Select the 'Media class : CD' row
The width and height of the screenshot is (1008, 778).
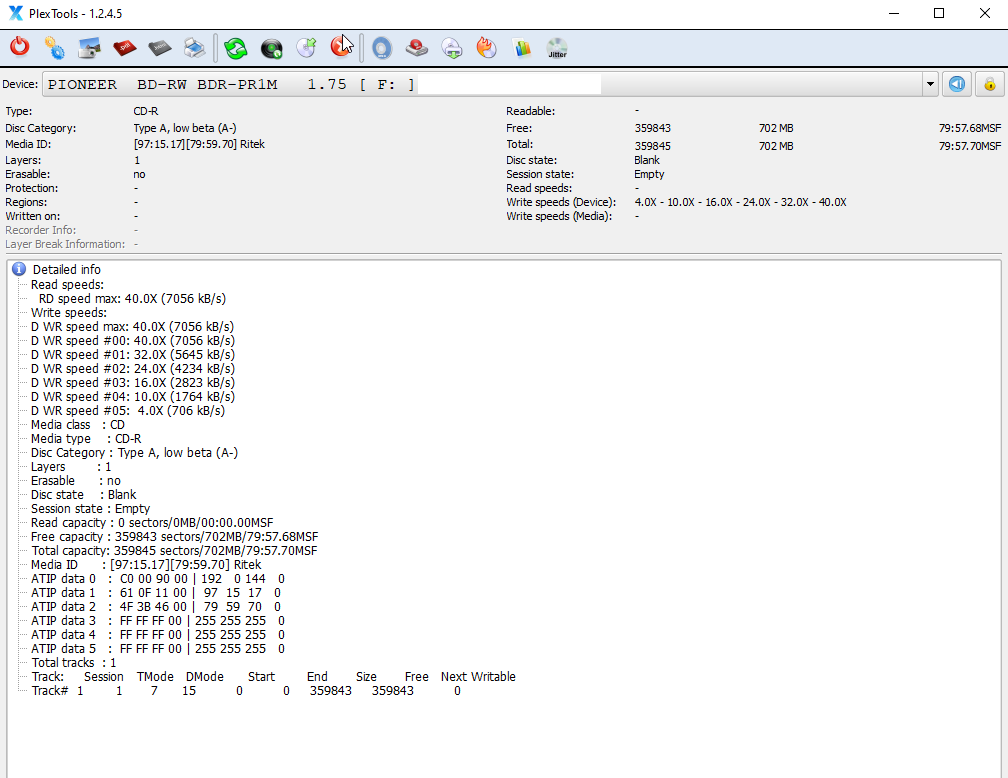coord(78,424)
